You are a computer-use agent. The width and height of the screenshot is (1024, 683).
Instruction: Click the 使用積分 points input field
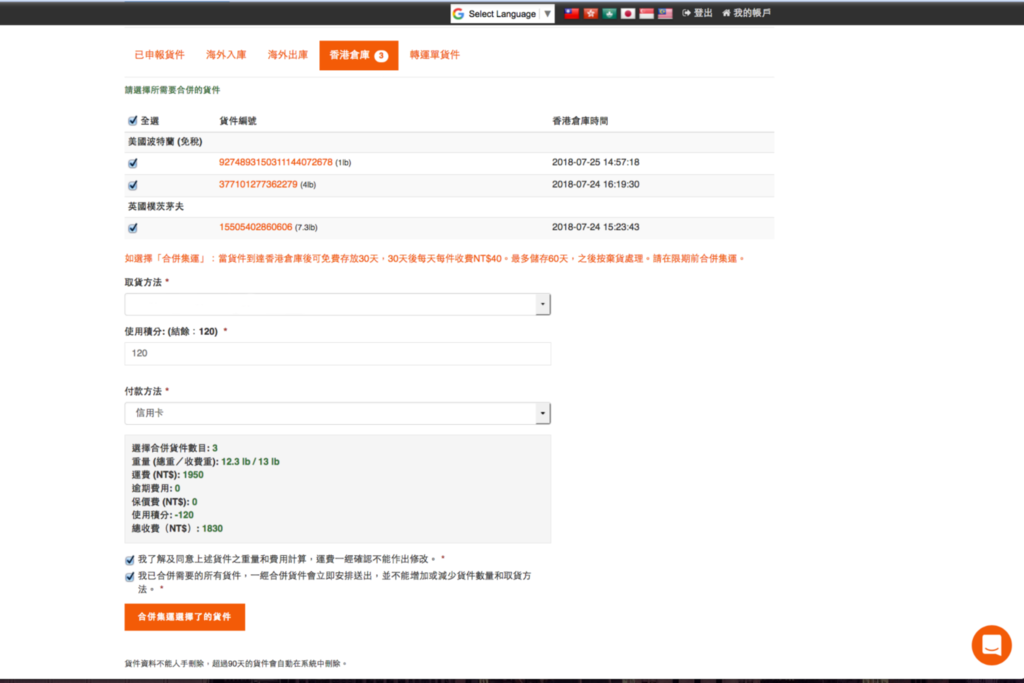tap(337, 354)
